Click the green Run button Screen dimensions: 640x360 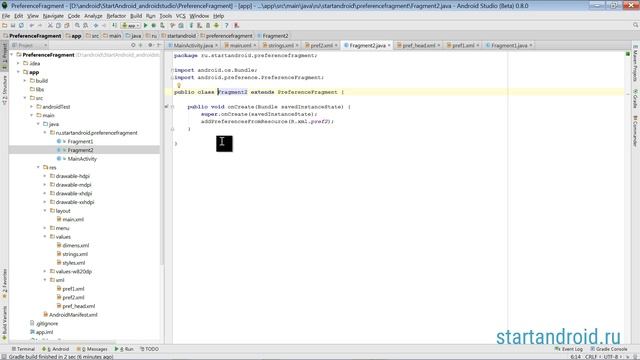point(146,25)
